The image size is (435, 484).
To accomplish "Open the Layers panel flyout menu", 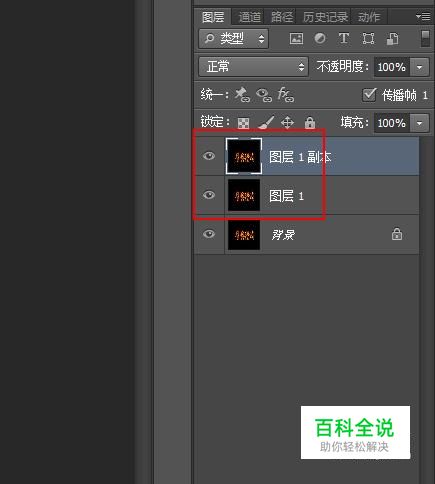I will [423, 16].
